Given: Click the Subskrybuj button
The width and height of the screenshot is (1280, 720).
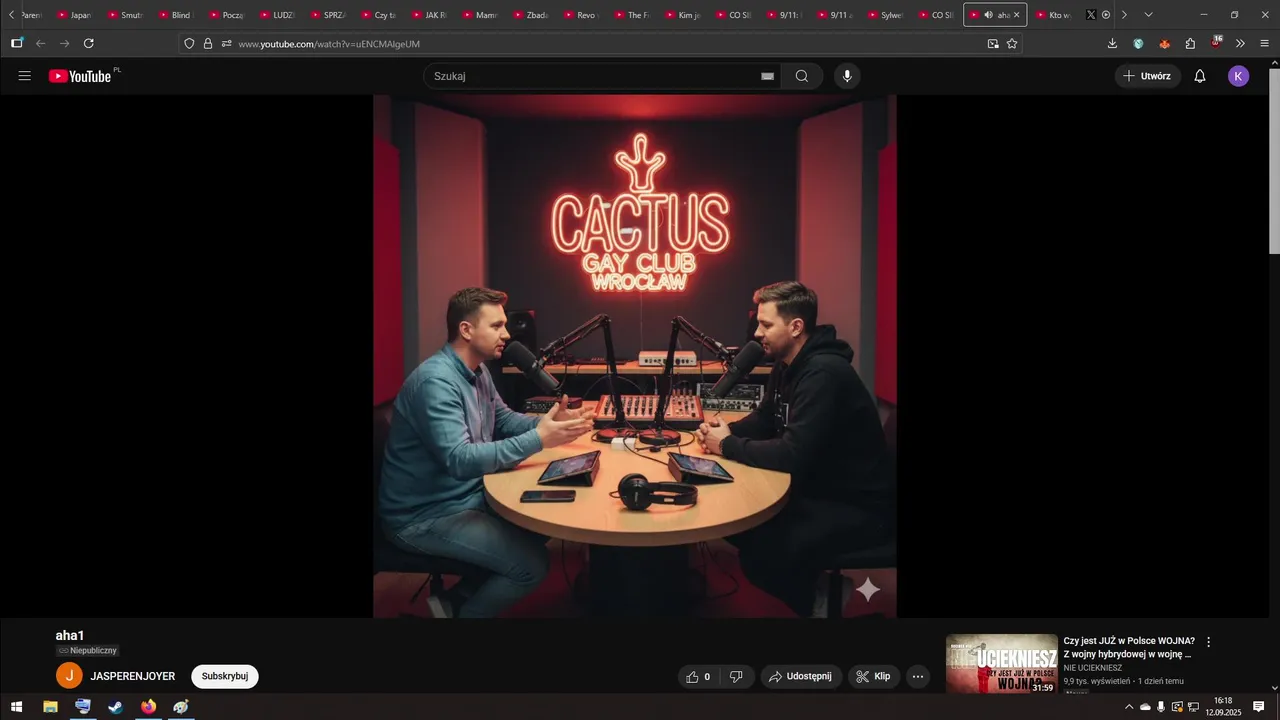Looking at the screenshot, I should (225, 677).
